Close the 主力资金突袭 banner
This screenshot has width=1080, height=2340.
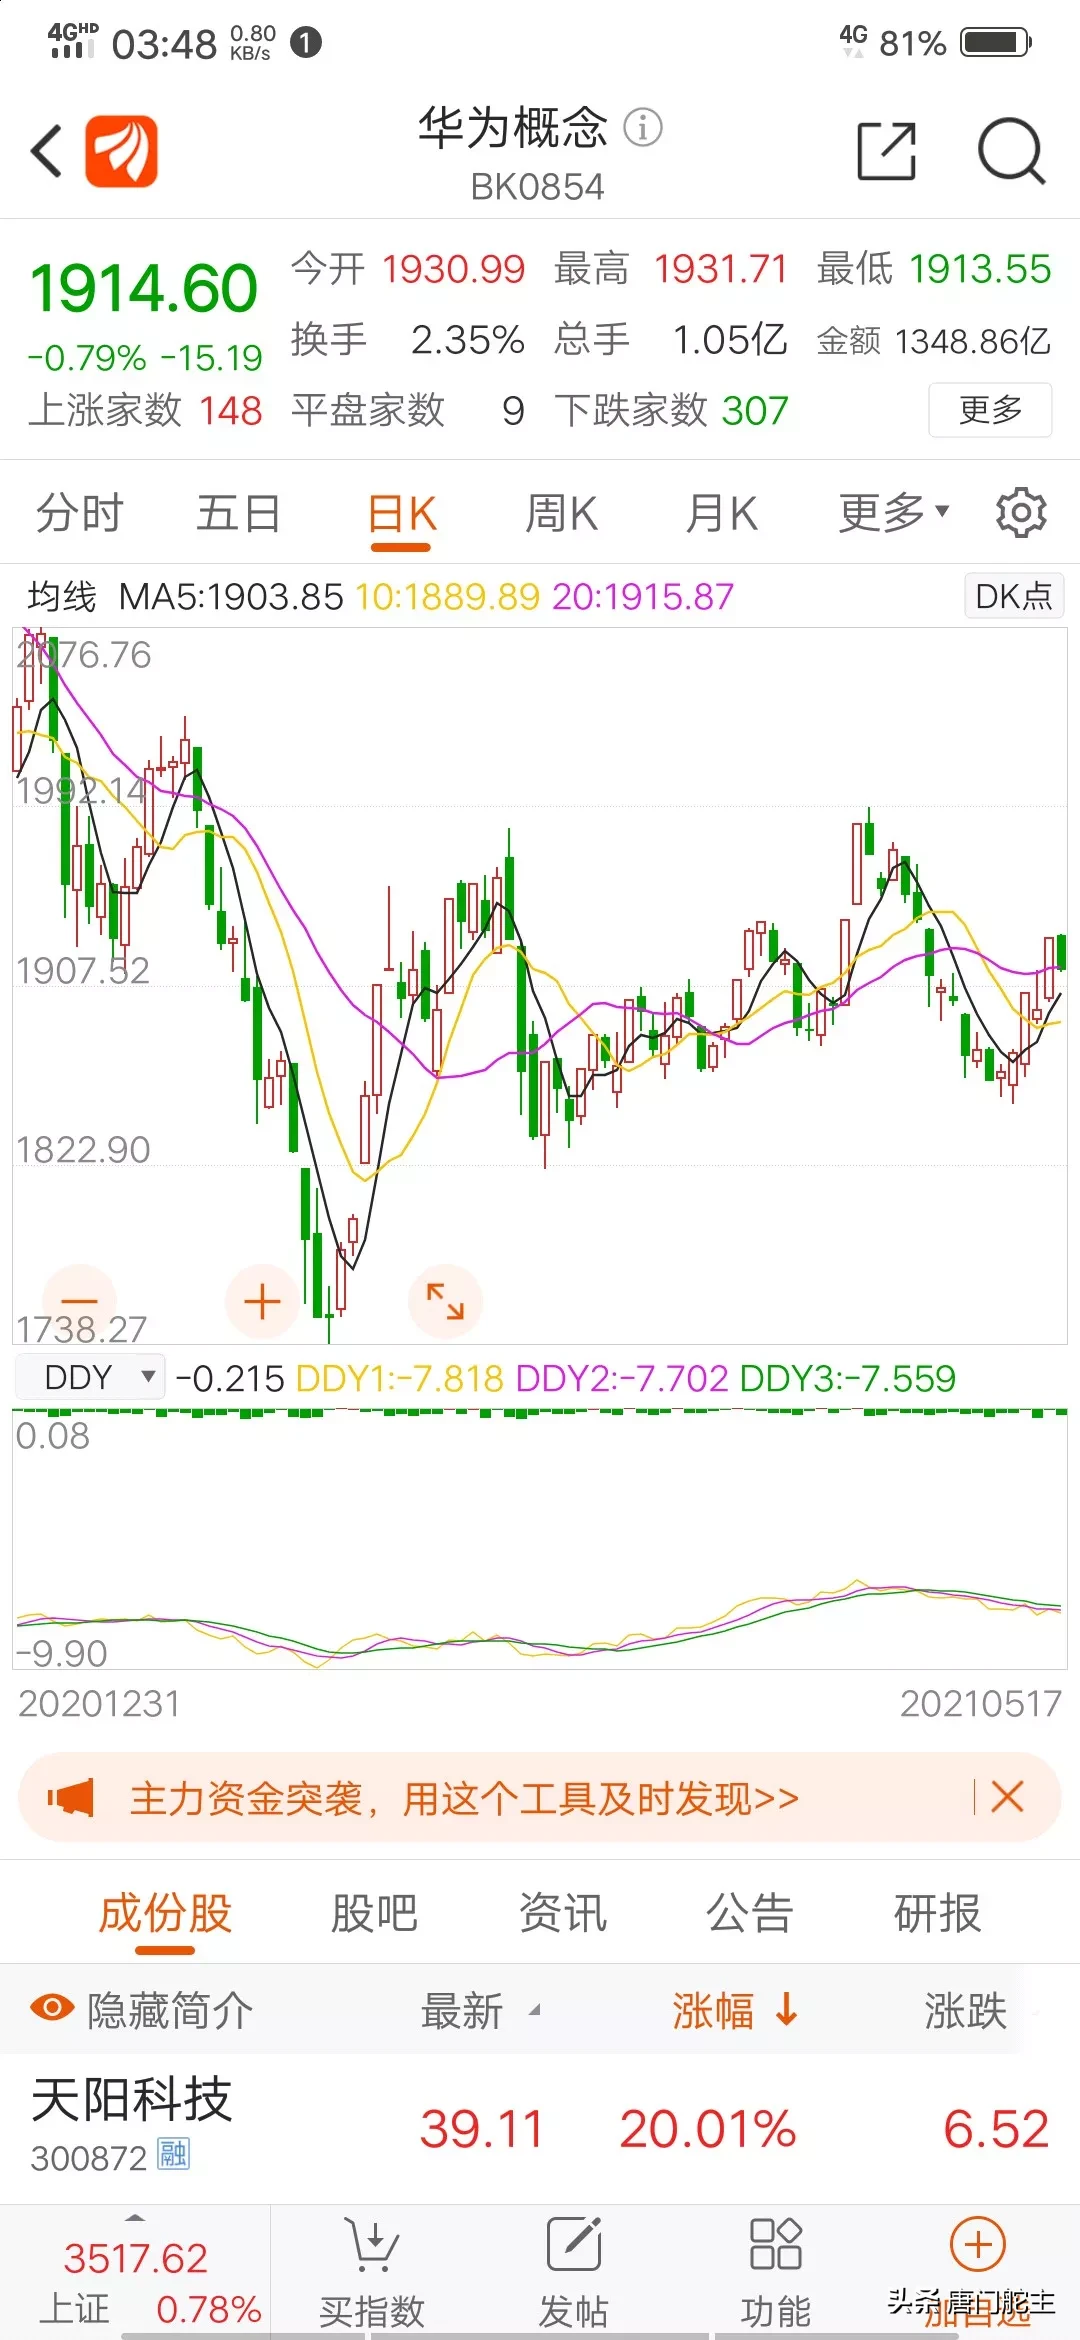click(x=1007, y=1797)
